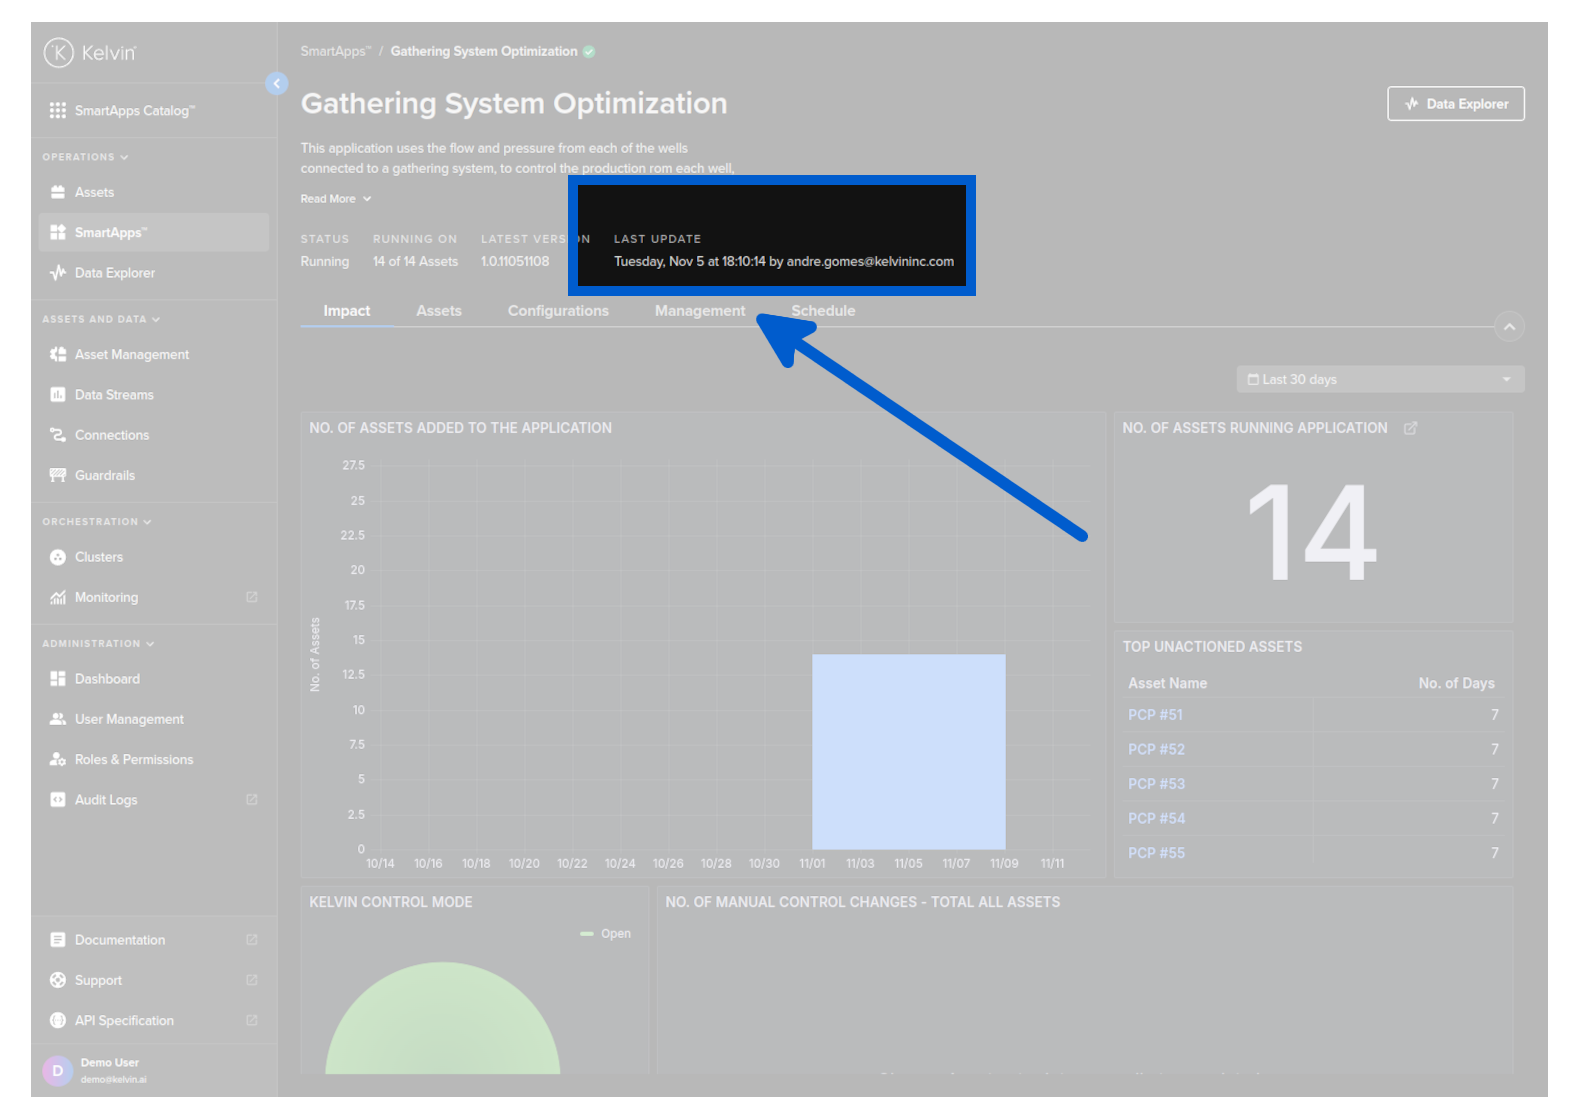Open the PCP #51 asset link
The image size is (1580, 1120).
[x=1155, y=715]
